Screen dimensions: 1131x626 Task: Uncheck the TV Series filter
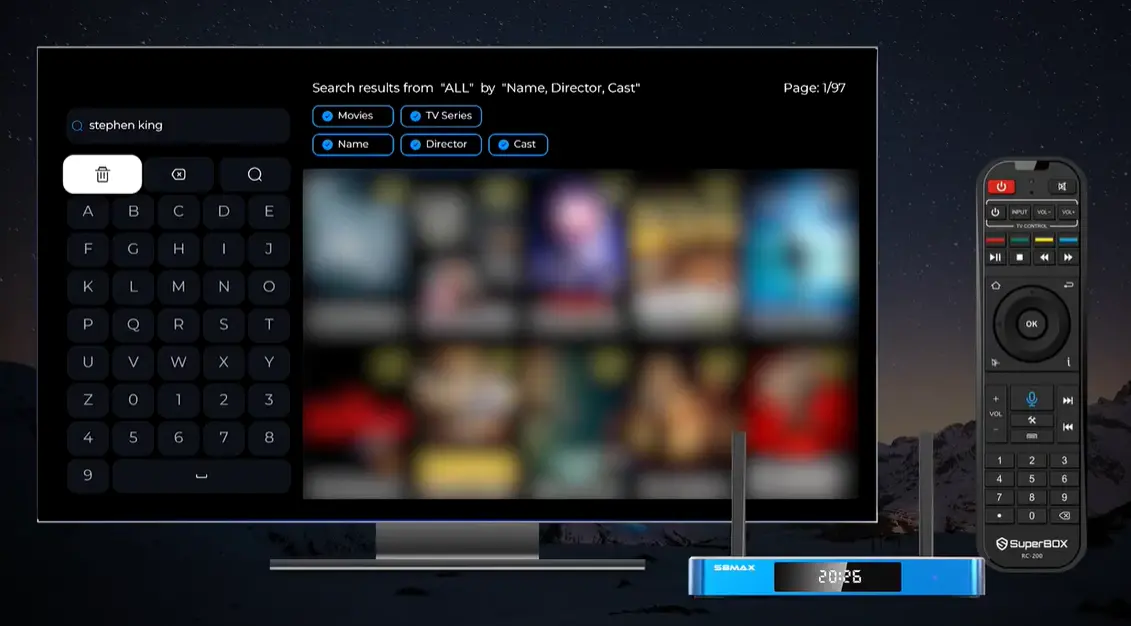(441, 116)
